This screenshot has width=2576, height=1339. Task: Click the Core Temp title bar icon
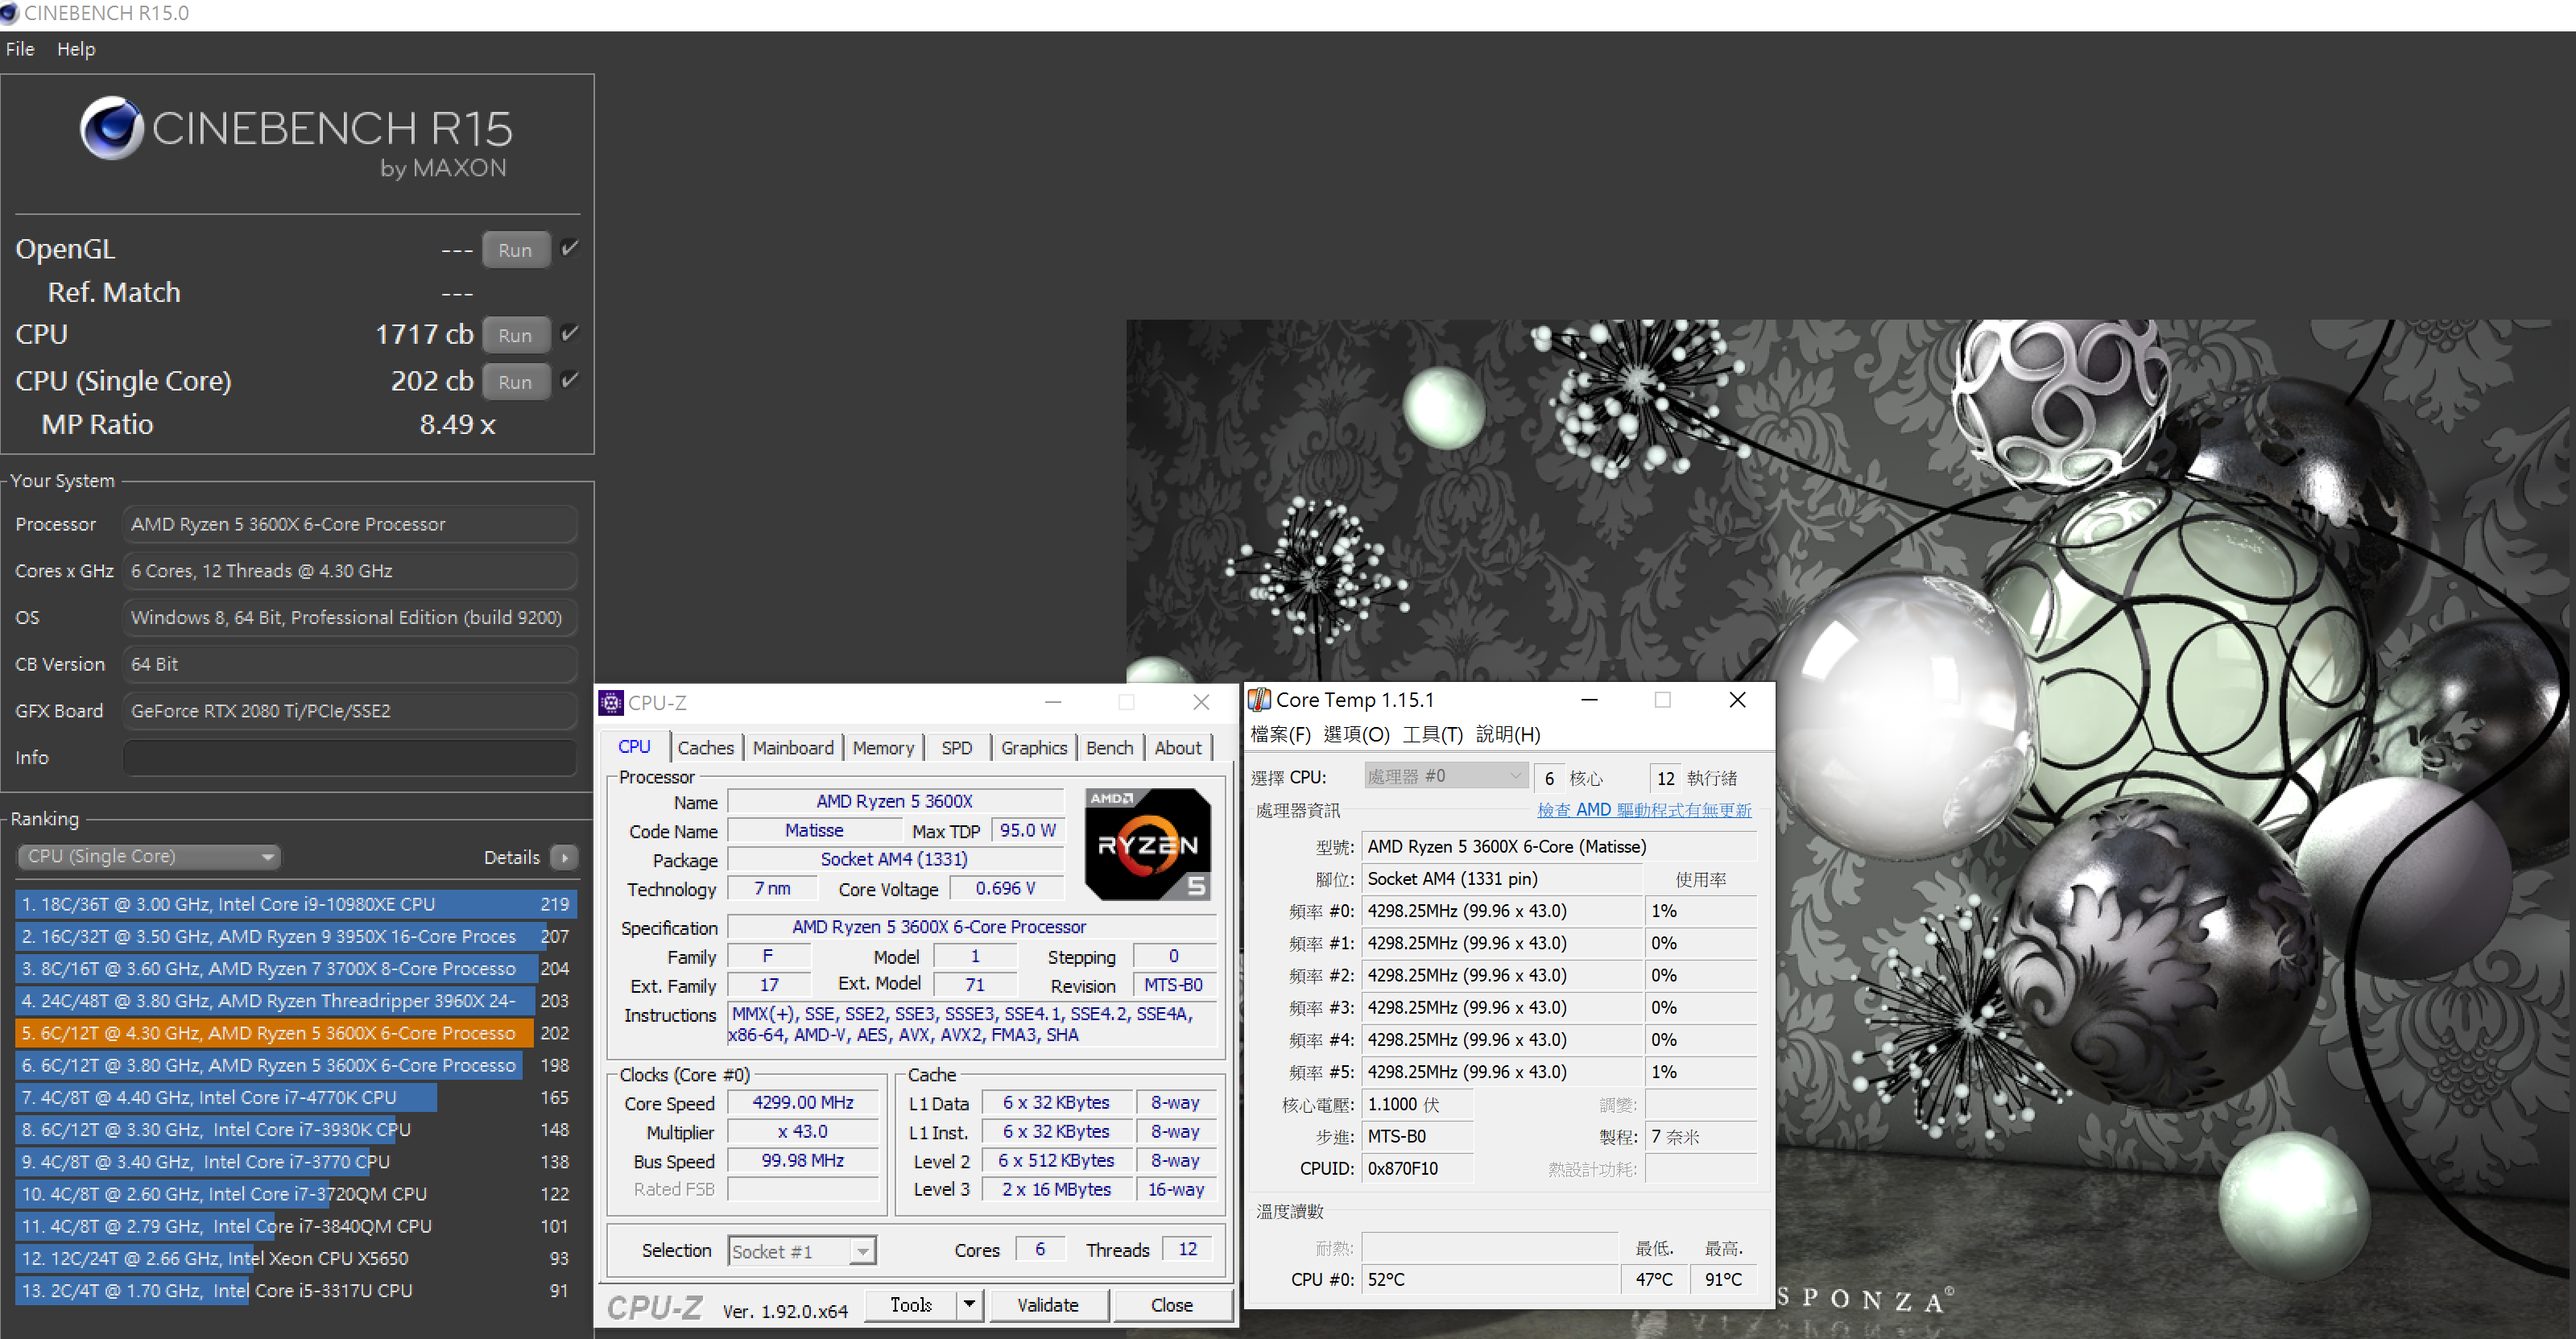tap(1260, 699)
